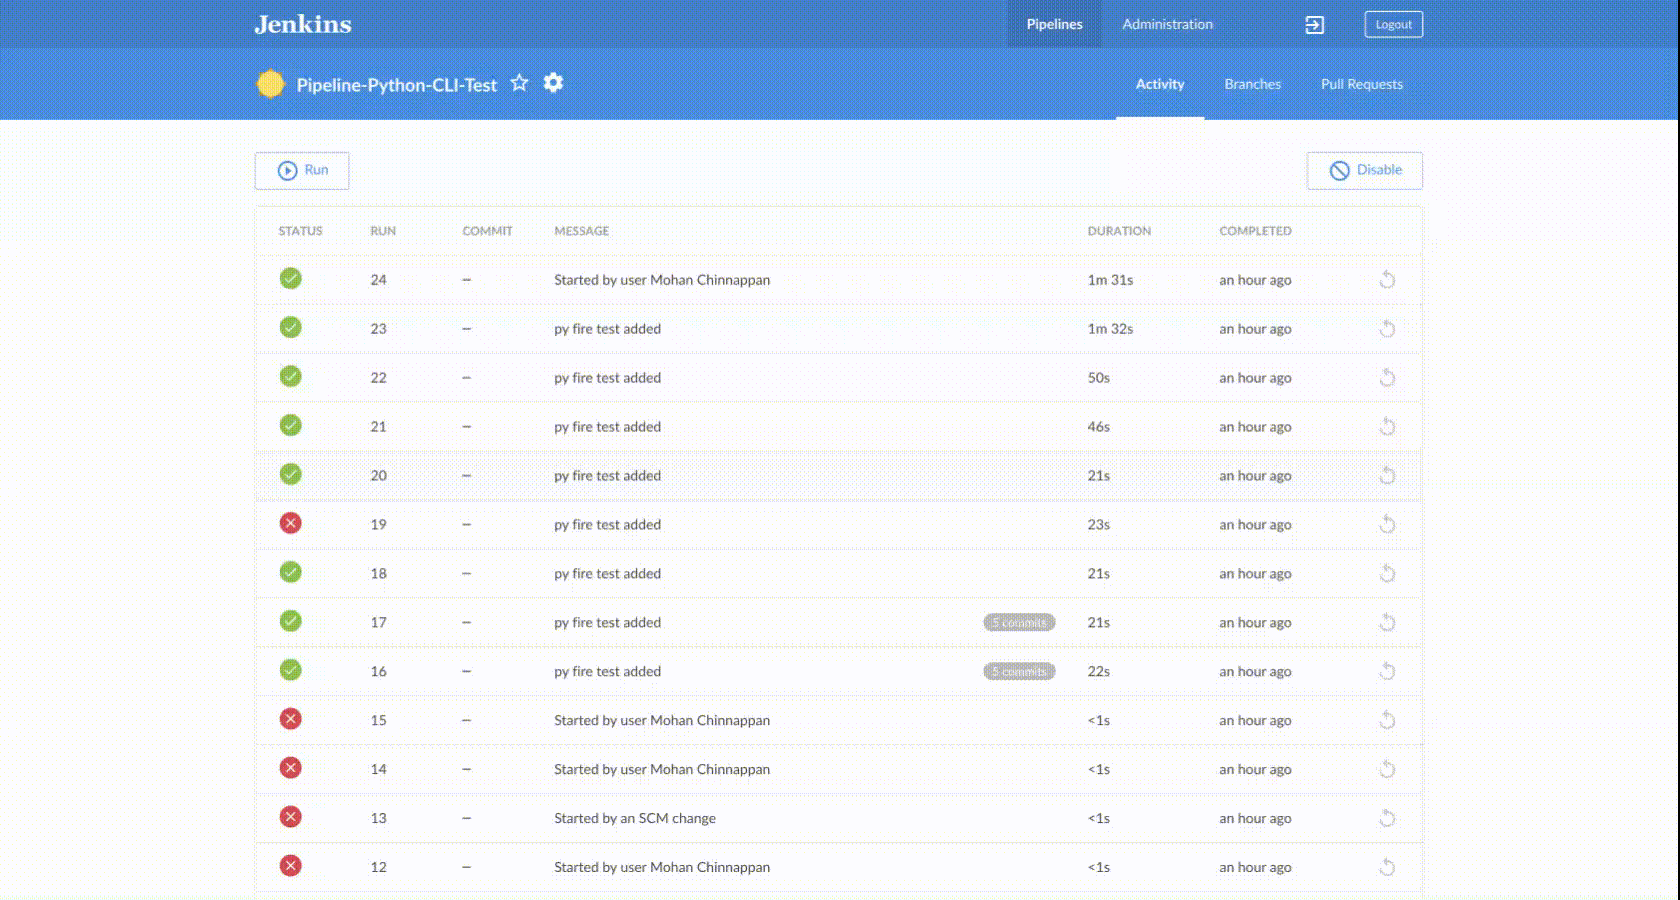The height and width of the screenshot is (900, 1680).
Task: Switch to the Pipelines tab
Action: (x=1054, y=24)
